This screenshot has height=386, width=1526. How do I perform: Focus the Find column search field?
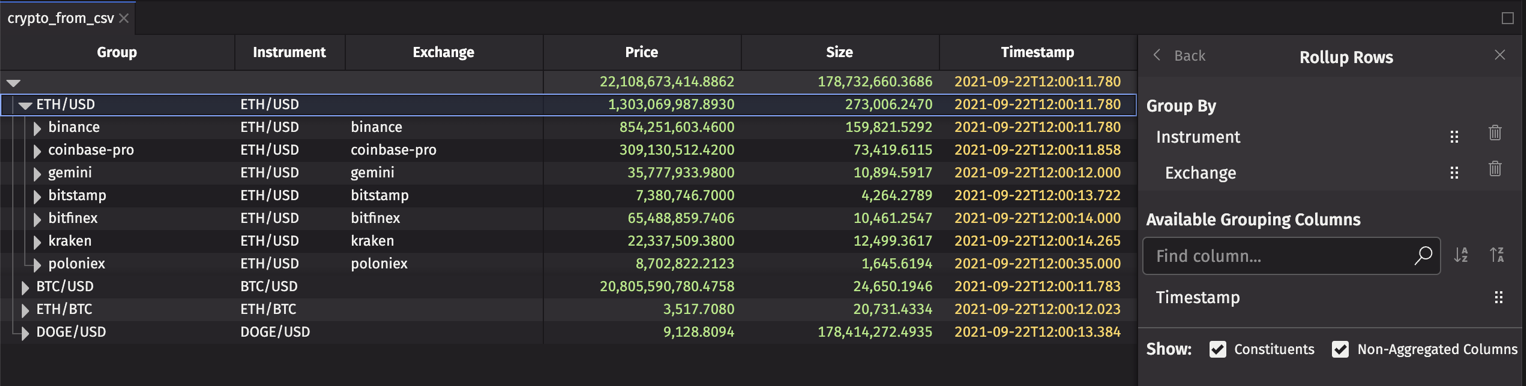[1279, 256]
